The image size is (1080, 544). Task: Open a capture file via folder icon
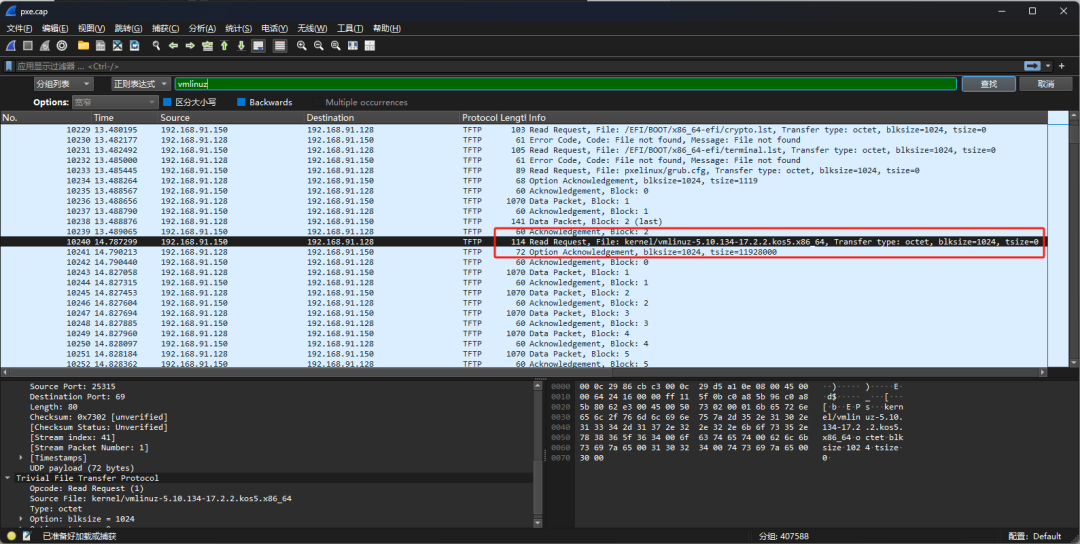point(84,46)
